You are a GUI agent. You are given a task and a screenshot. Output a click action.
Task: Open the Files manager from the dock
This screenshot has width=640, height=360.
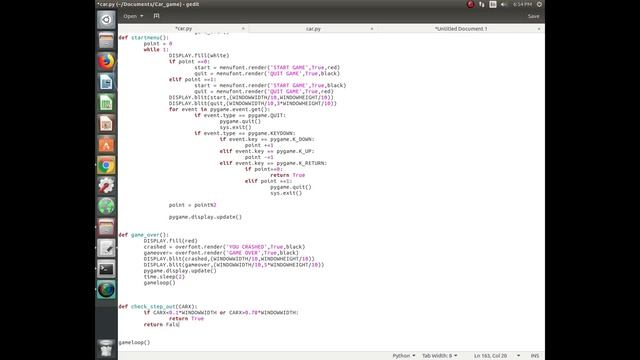click(106, 41)
